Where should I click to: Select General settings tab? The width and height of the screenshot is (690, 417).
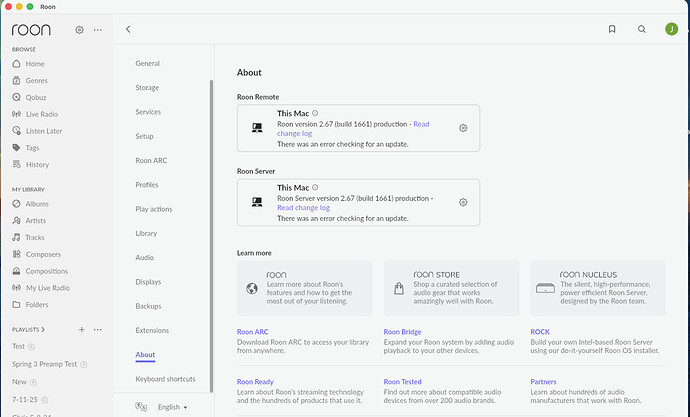coord(147,63)
